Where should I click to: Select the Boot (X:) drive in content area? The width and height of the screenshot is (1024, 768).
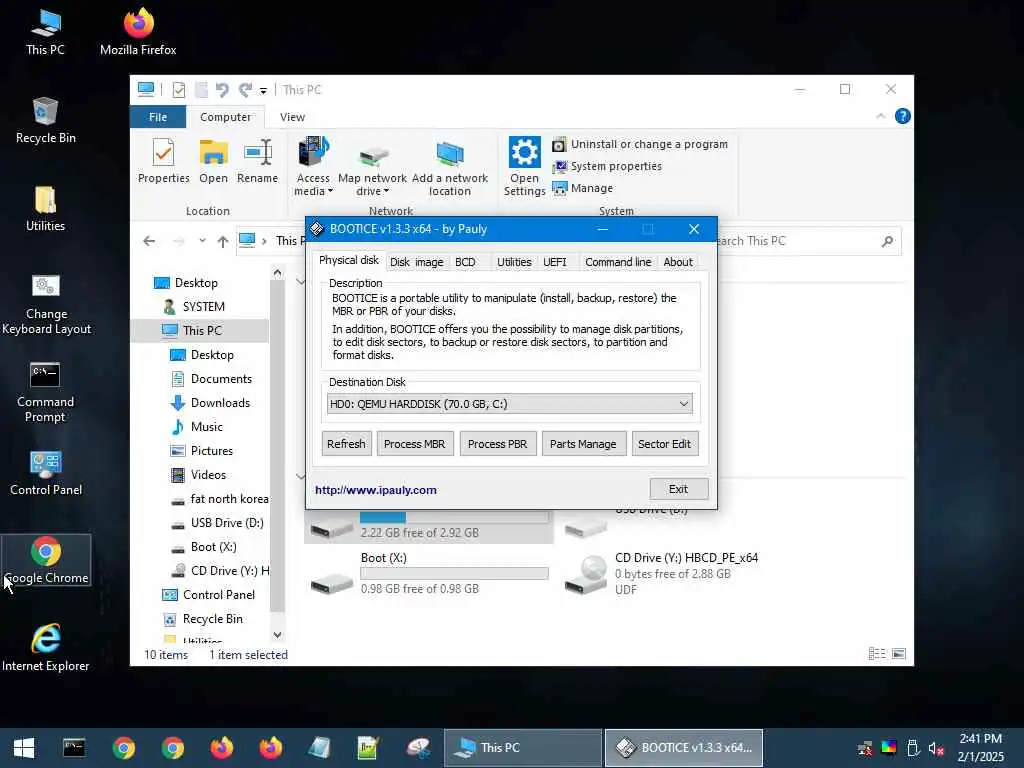(430, 573)
